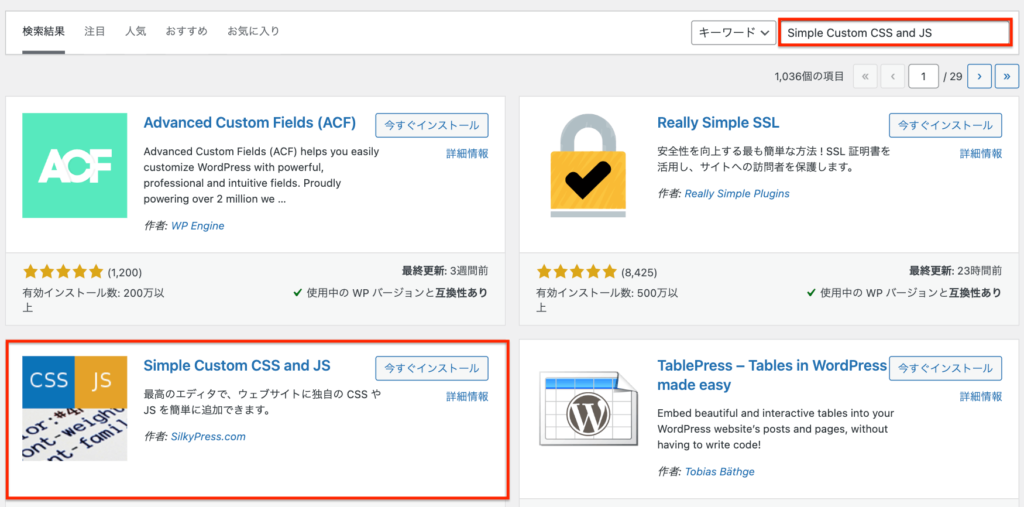1024x507 pixels.
Task: Click the TablePress plugin icon
Action: tap(588, 408)
